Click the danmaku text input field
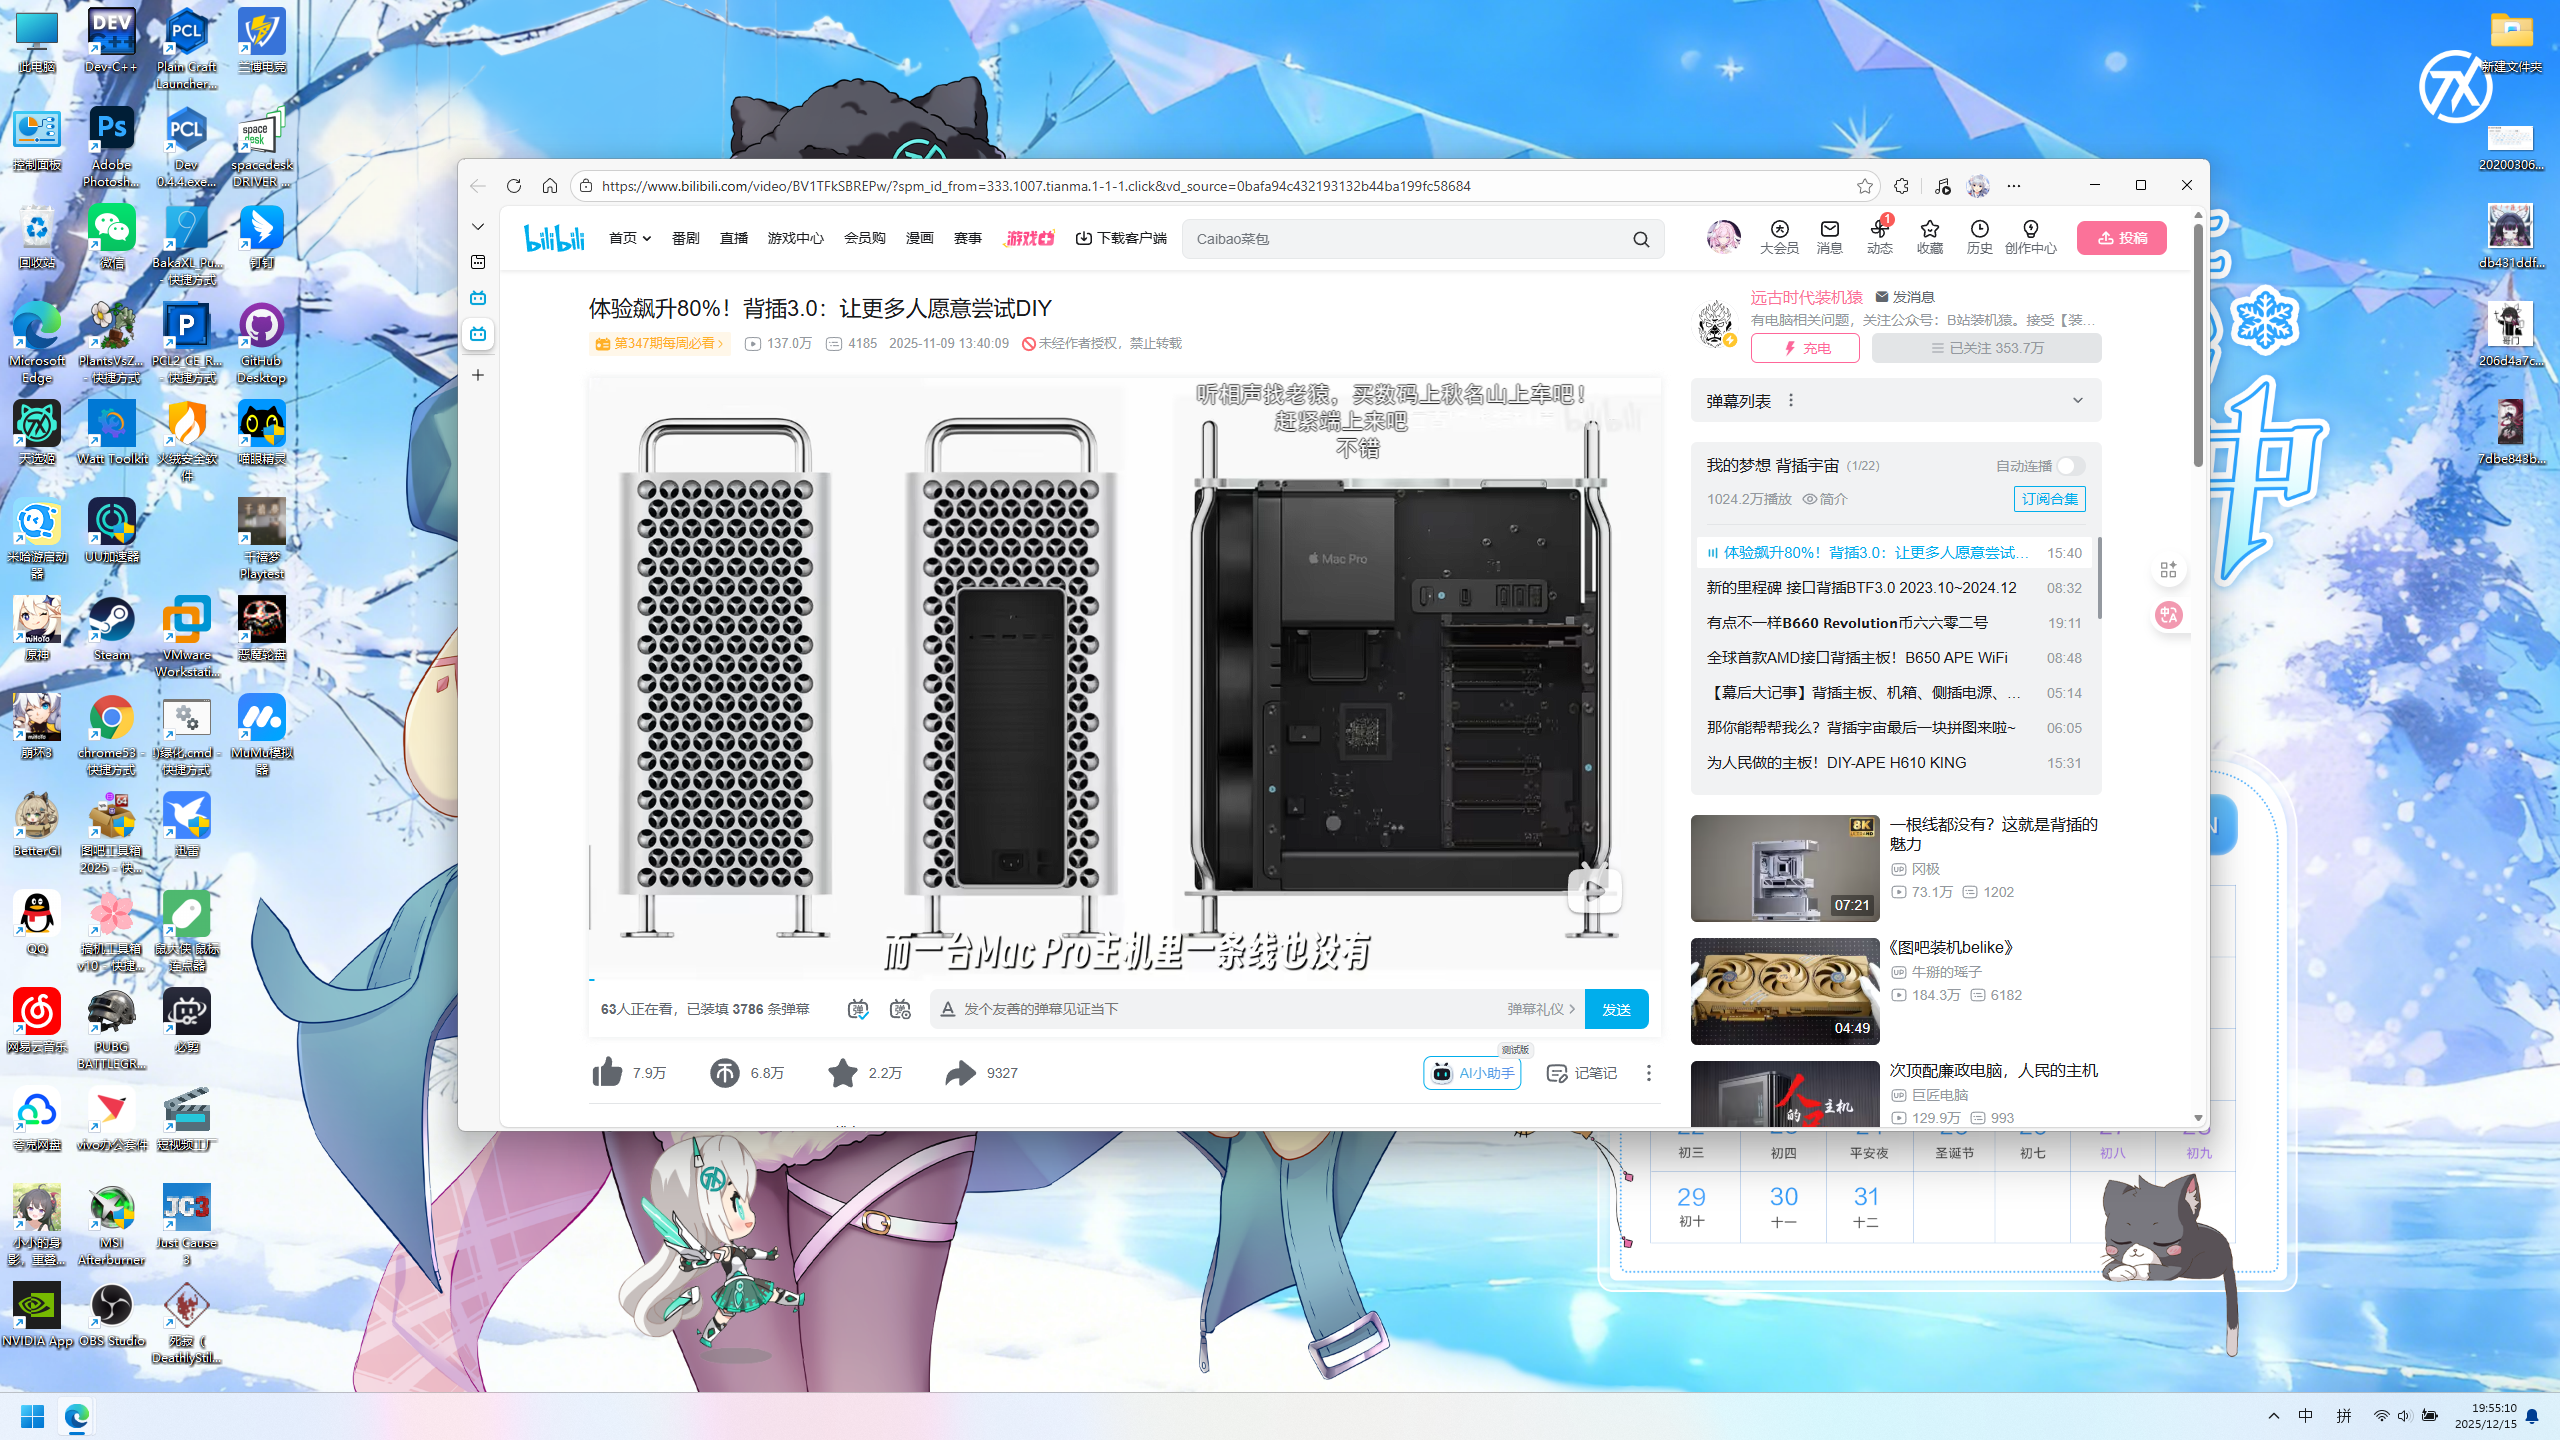 coord(1230,1009)
